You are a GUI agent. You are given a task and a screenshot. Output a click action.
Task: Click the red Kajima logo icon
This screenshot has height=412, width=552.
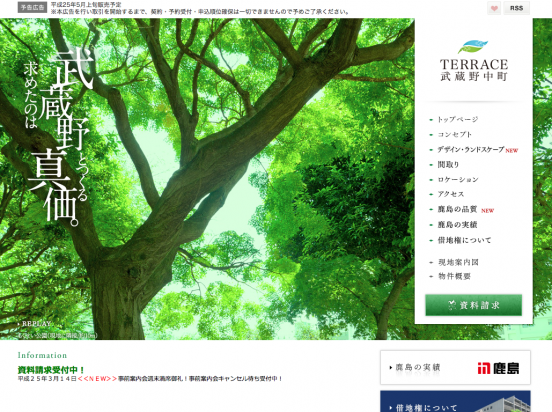[484, 368]
